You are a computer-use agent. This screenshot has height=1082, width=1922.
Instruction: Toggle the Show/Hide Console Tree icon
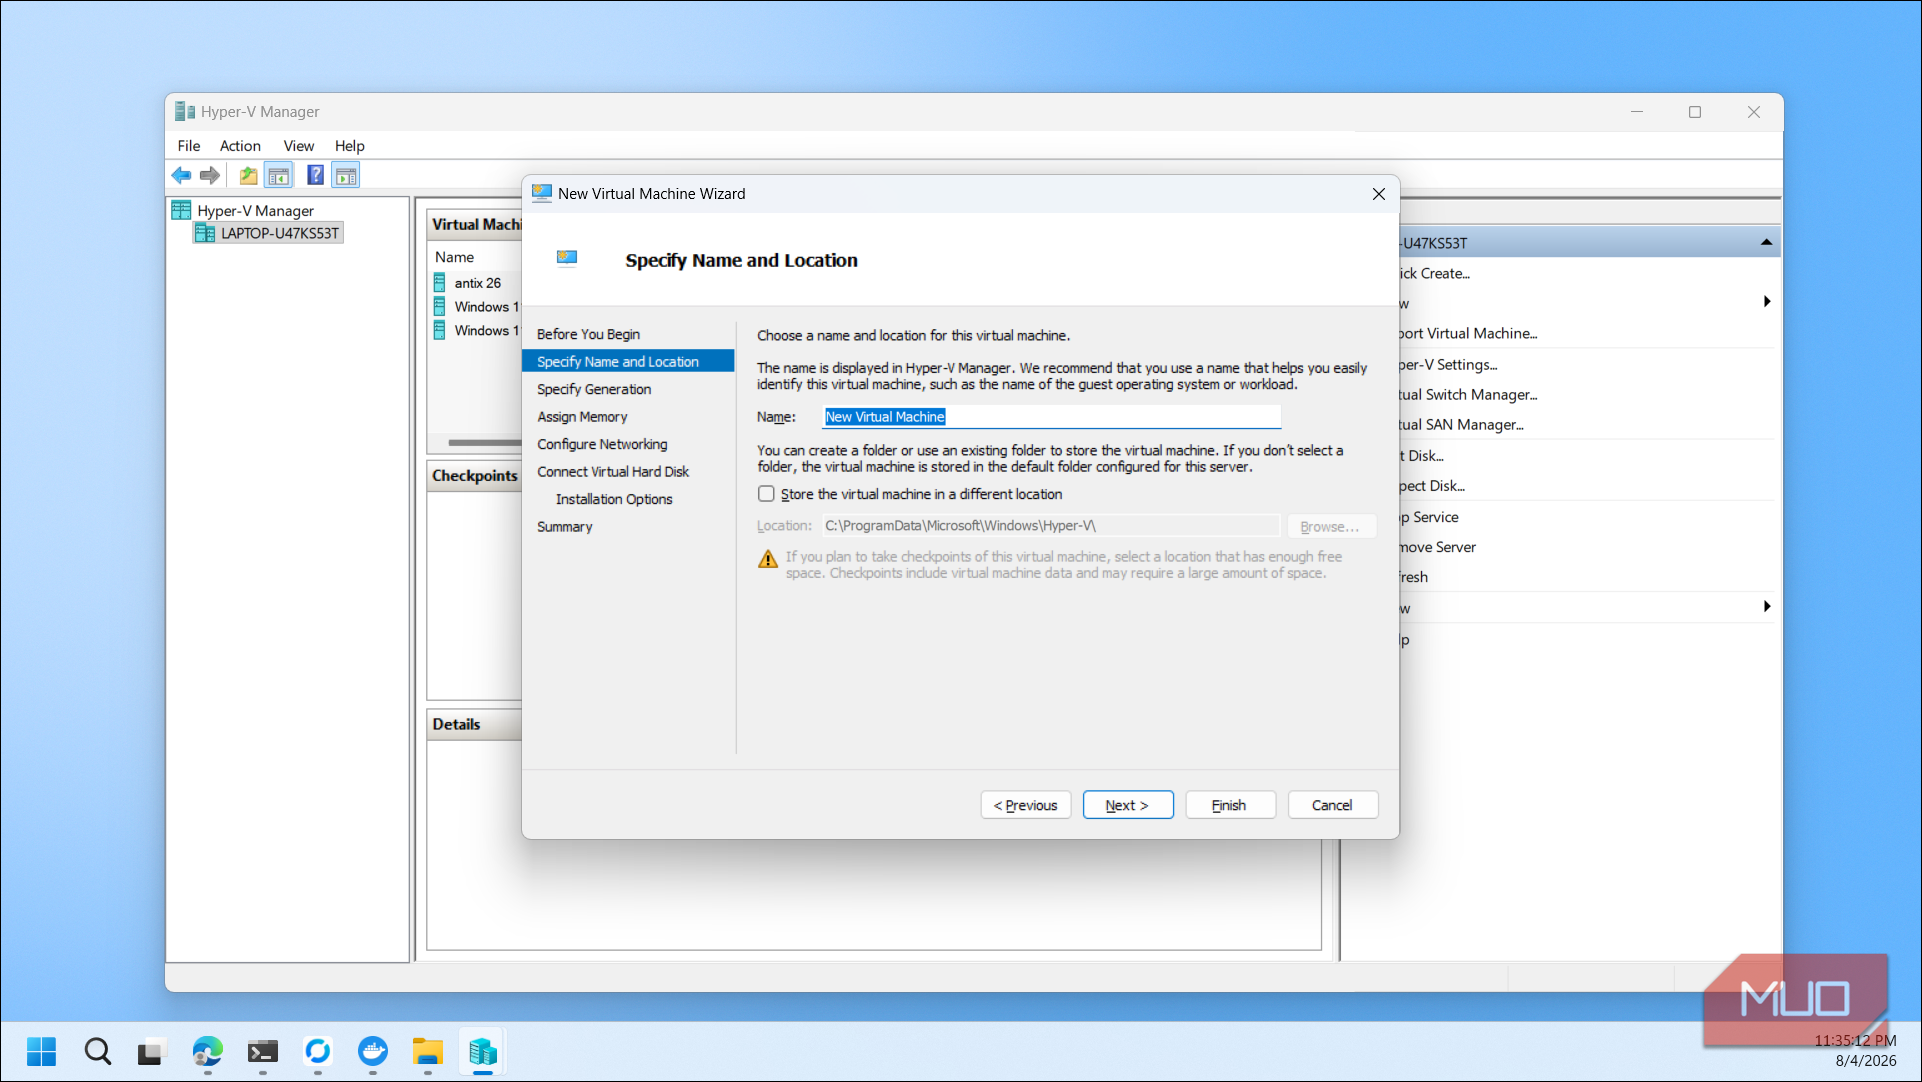(279, 176)
